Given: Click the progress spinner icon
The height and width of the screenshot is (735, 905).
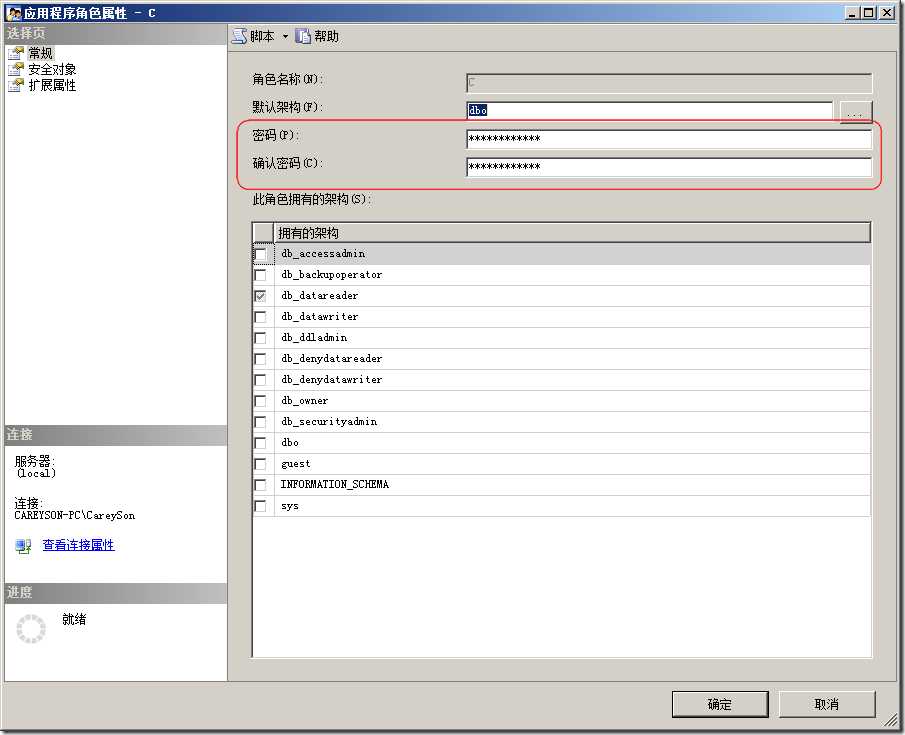Looking at the screenshot, I should coord(31,629).
